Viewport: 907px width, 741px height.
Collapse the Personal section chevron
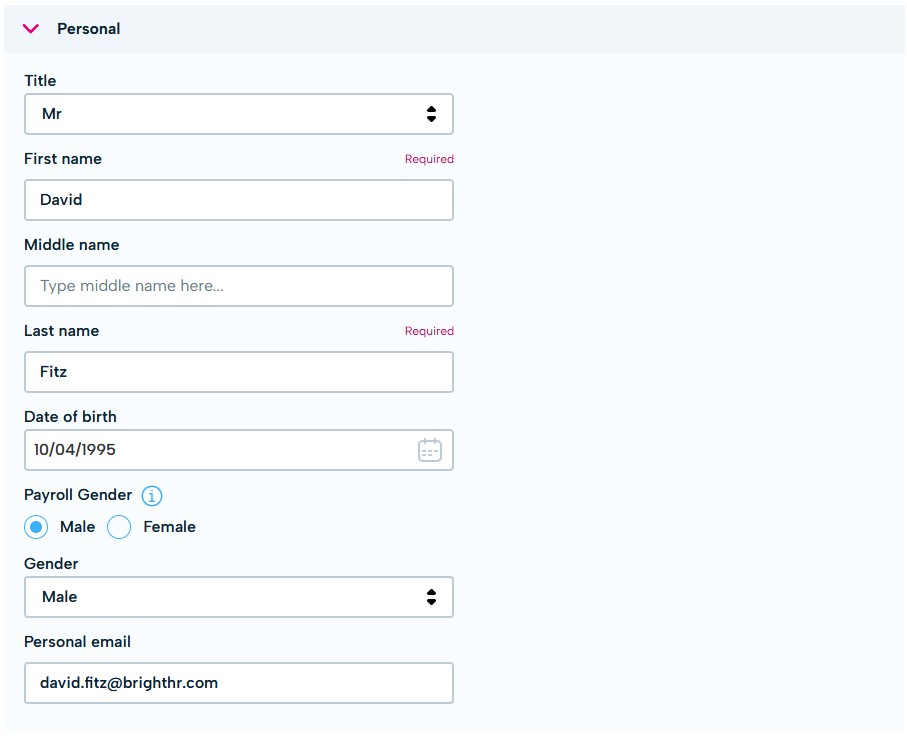[x=31, y=29]
